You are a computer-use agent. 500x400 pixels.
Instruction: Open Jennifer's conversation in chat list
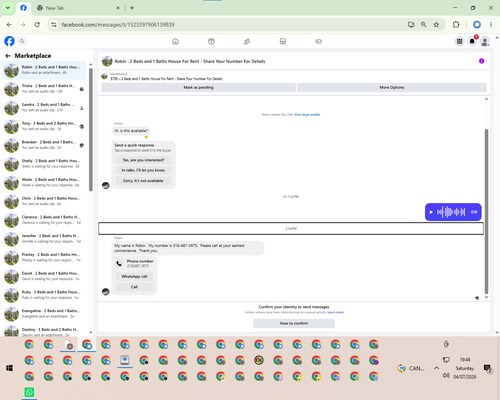[44, 239]
